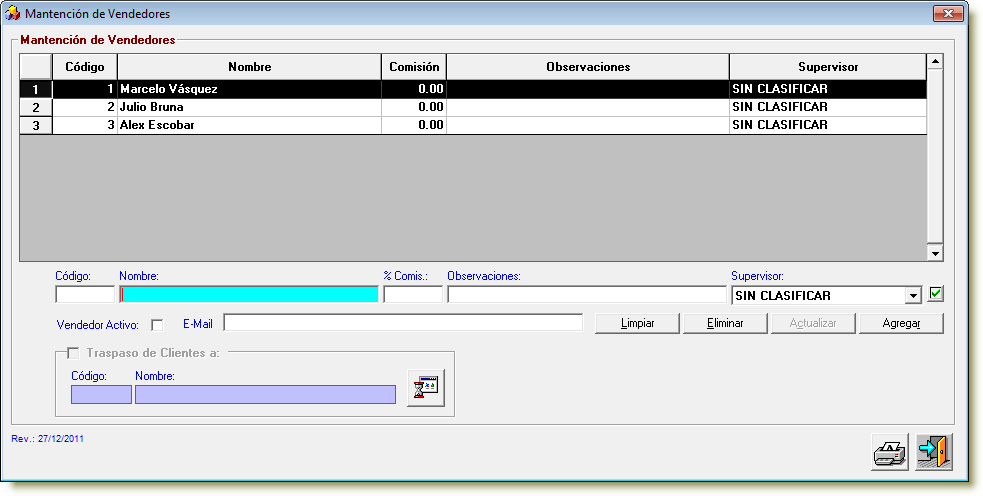
Task: Click row header number 2
Action: coord(36,107)
